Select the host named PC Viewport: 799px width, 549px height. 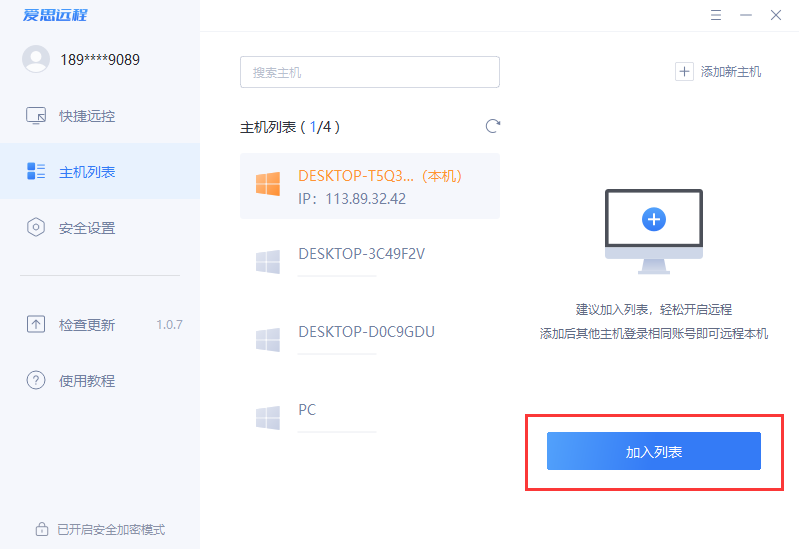pos(307,410)
